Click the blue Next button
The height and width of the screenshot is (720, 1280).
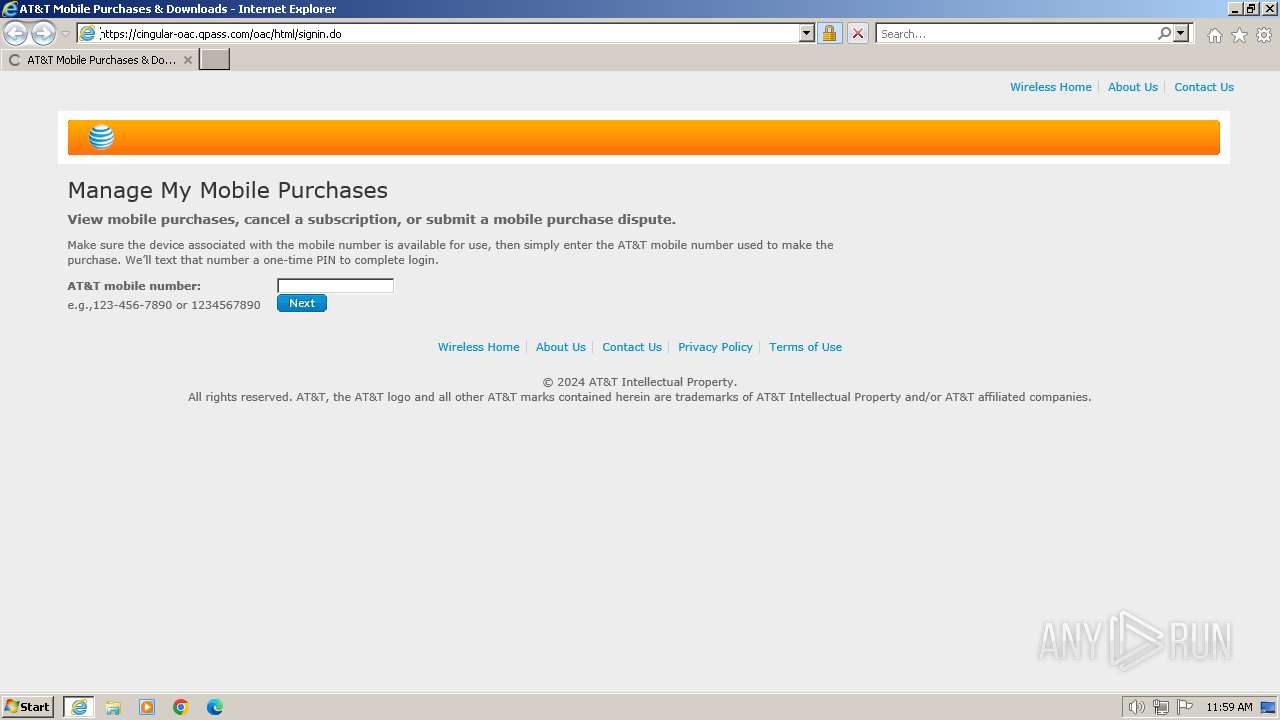[x=302, y=303]
